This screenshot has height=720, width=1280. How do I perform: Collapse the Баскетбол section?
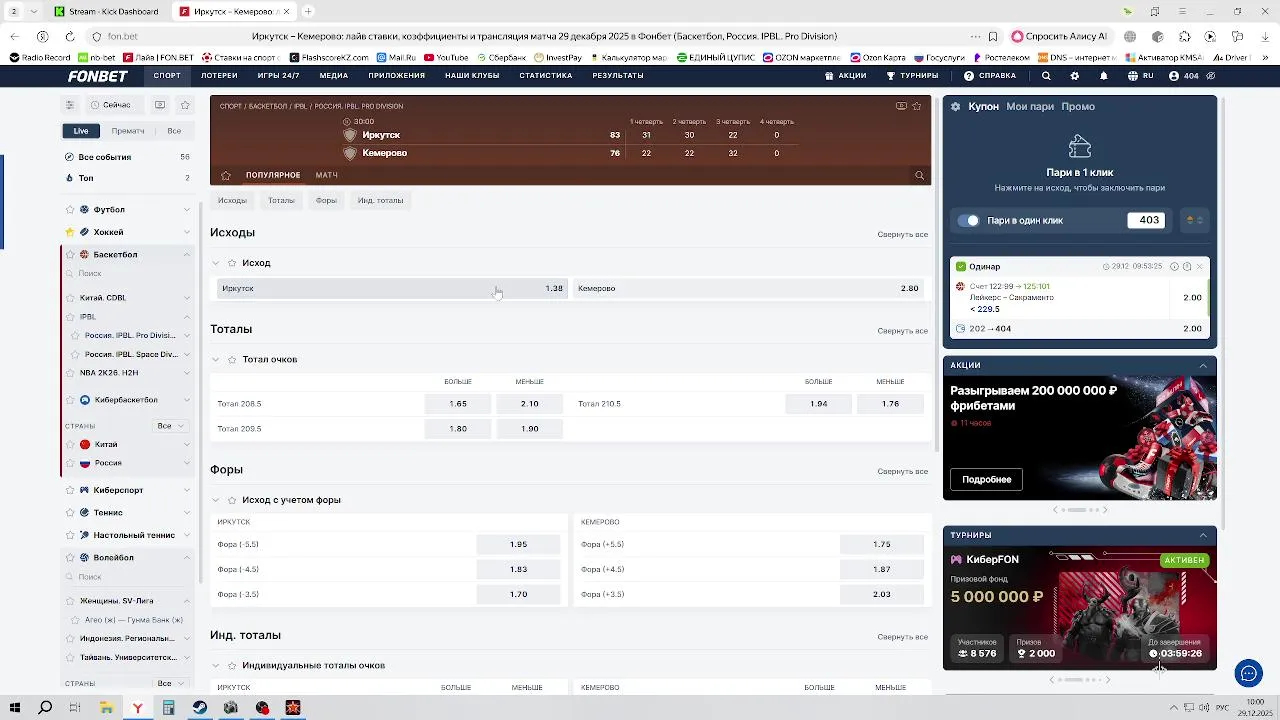click(x=186, y=255)
